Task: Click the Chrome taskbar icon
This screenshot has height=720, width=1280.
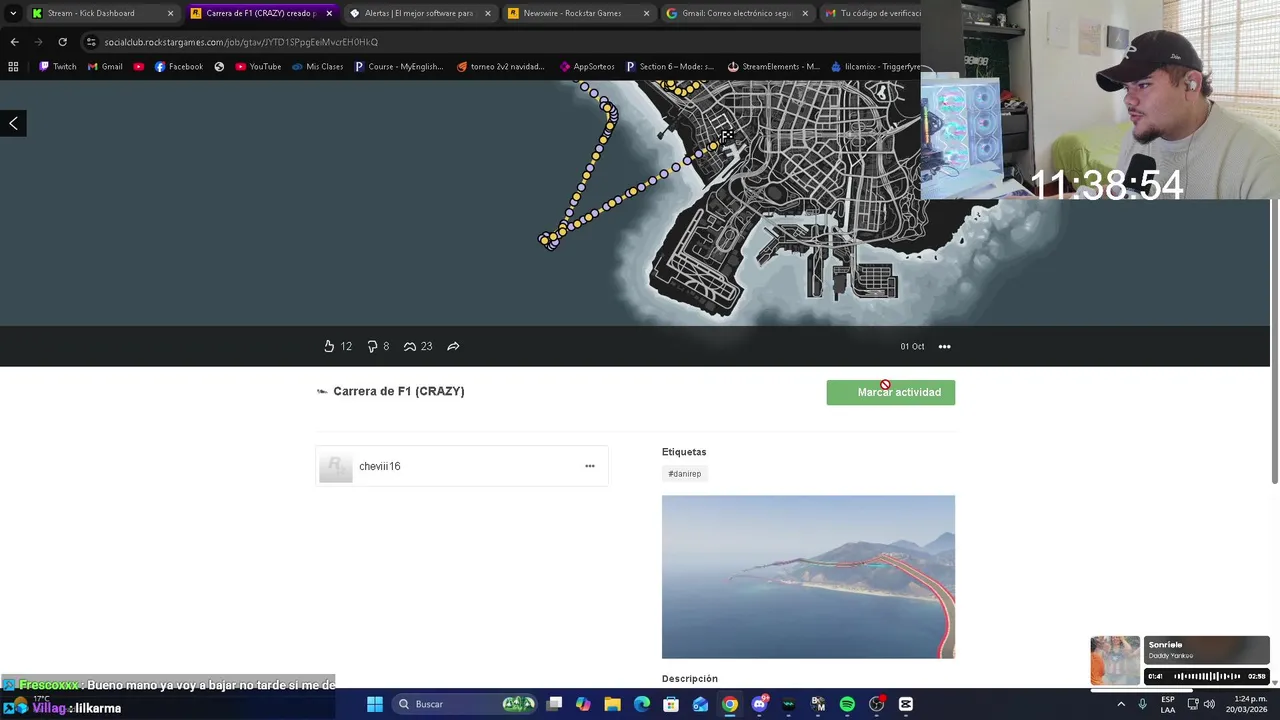Action: pyautogui.click(x=730, y=704)
